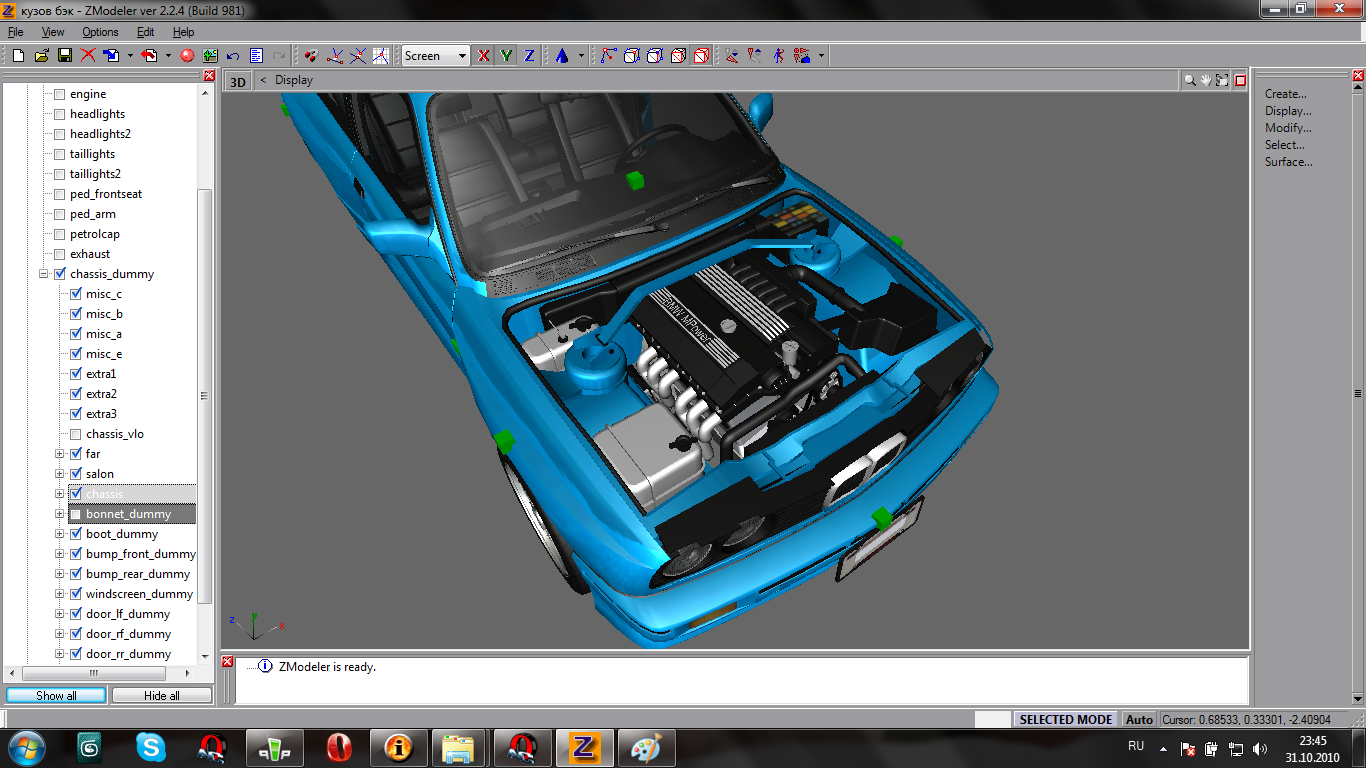Toggle the Z axis constraint button

pyautogui.click(x=529, y=56)
